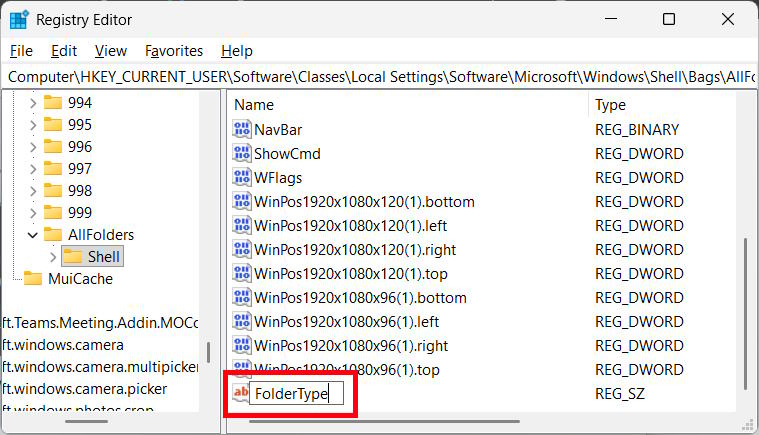The image size is (759, 435).
Task: Expand the 995 key
Action: pos(33,125)
